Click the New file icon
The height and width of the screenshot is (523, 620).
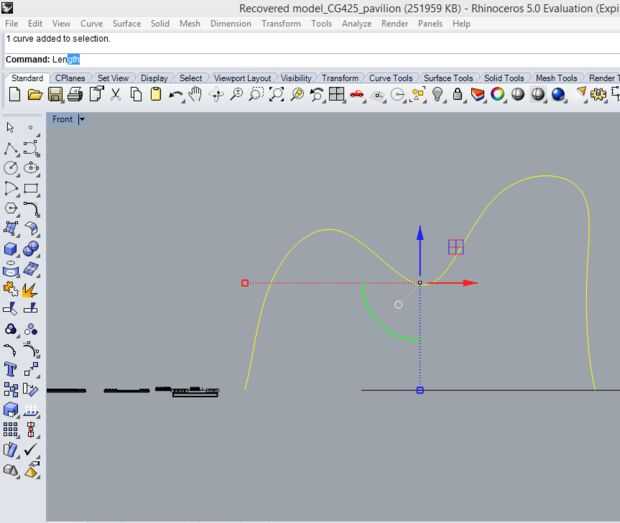click(x=14, y=95)
